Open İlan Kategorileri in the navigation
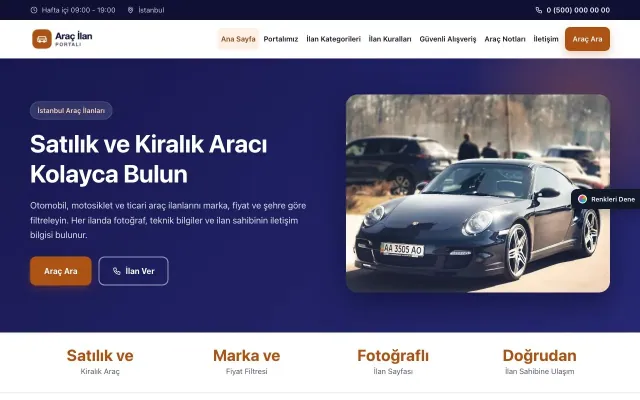This screenshot has height=400, width=640. [333, 39]
